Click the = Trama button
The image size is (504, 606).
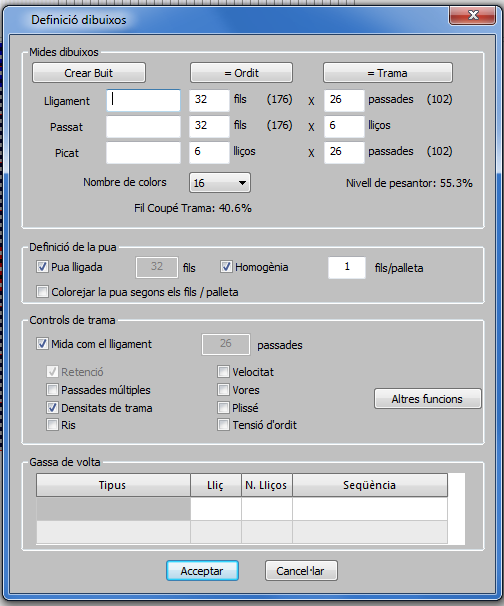coord(388,73)
